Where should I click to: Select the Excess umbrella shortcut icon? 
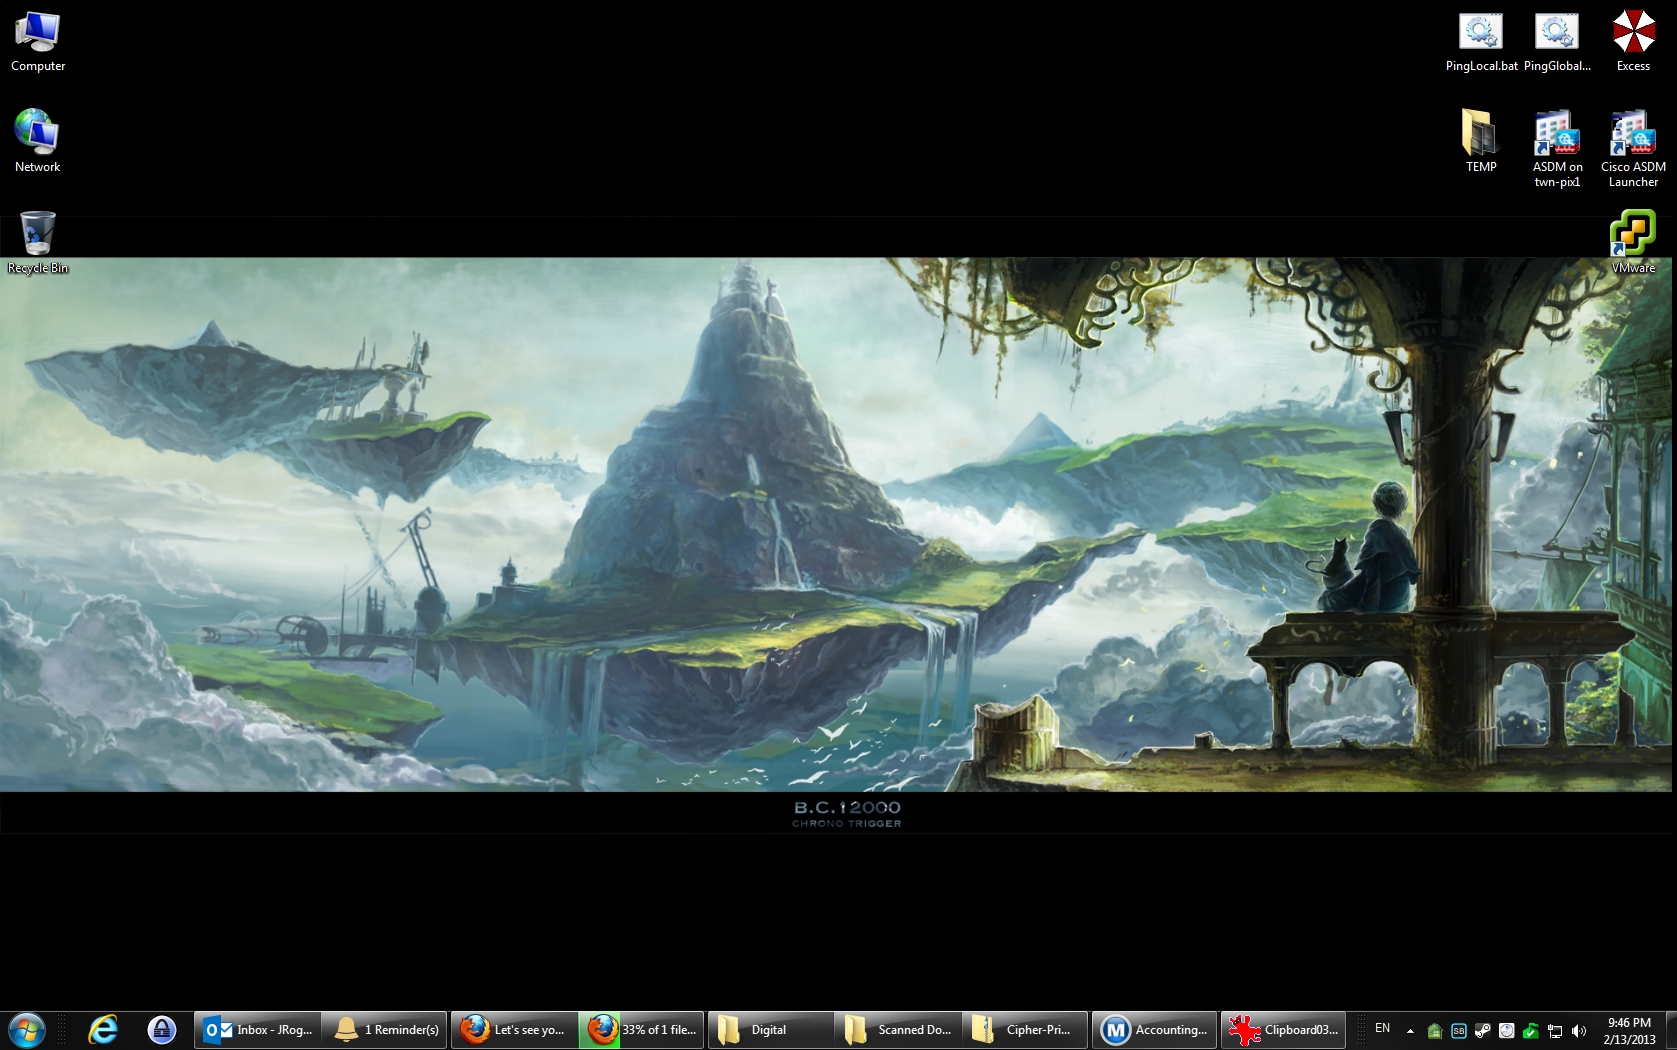[x=1633, y=42]
